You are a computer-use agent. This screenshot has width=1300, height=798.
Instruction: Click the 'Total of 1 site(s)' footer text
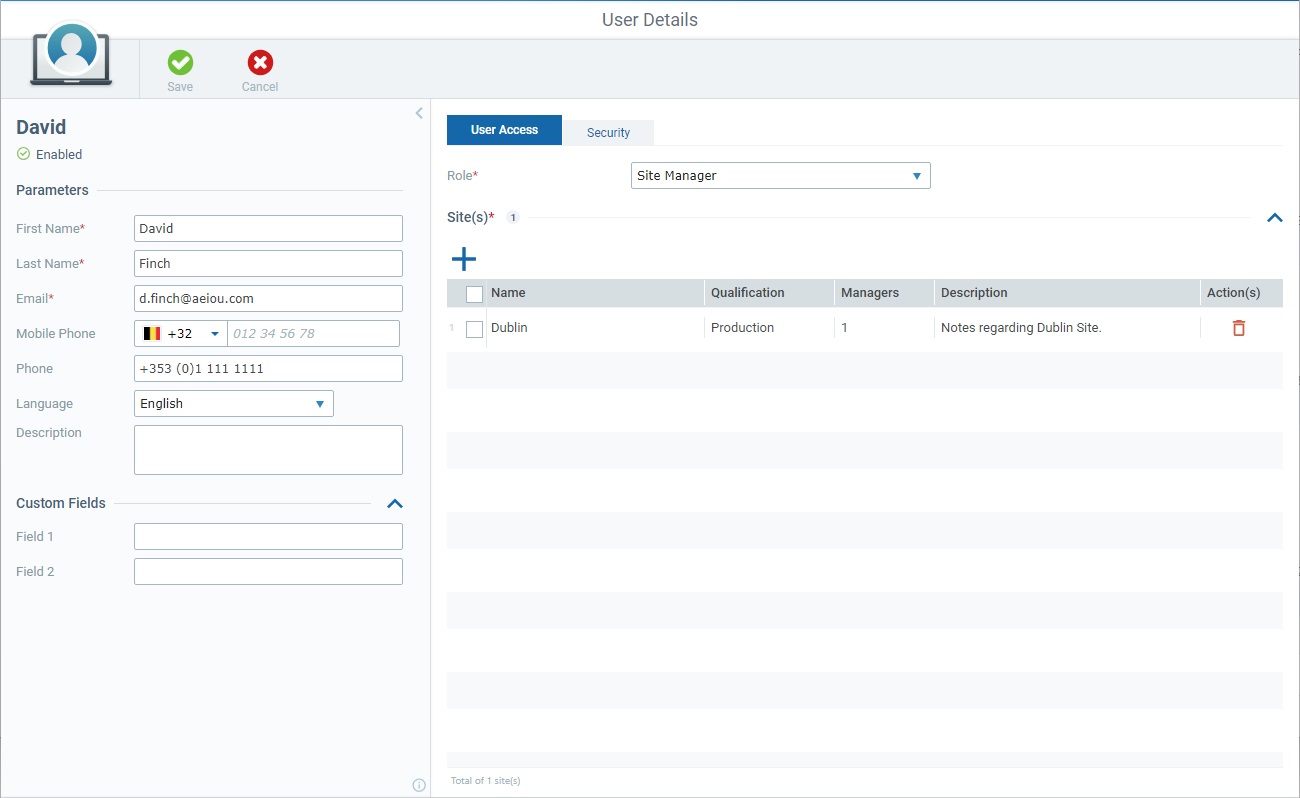click(x=485, y=781)
